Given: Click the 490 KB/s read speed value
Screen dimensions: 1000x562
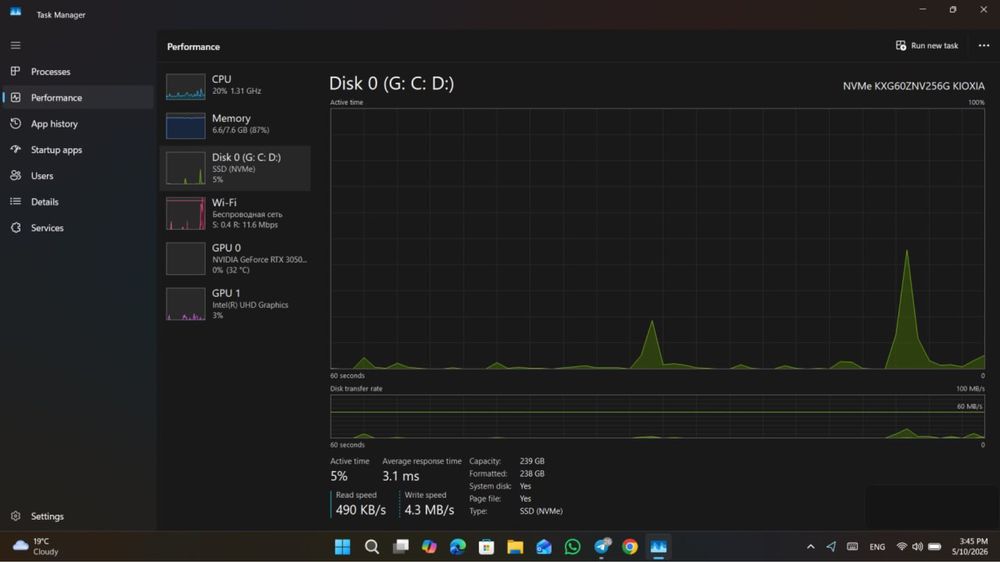Looking at the screenshot, I should (x=360, y=510).
